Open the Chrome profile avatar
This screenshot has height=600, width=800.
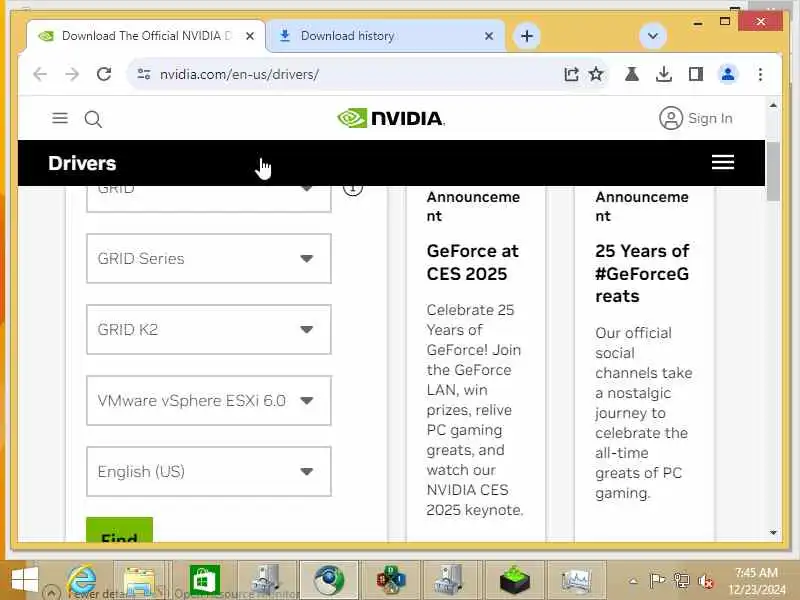click(728, 74)
